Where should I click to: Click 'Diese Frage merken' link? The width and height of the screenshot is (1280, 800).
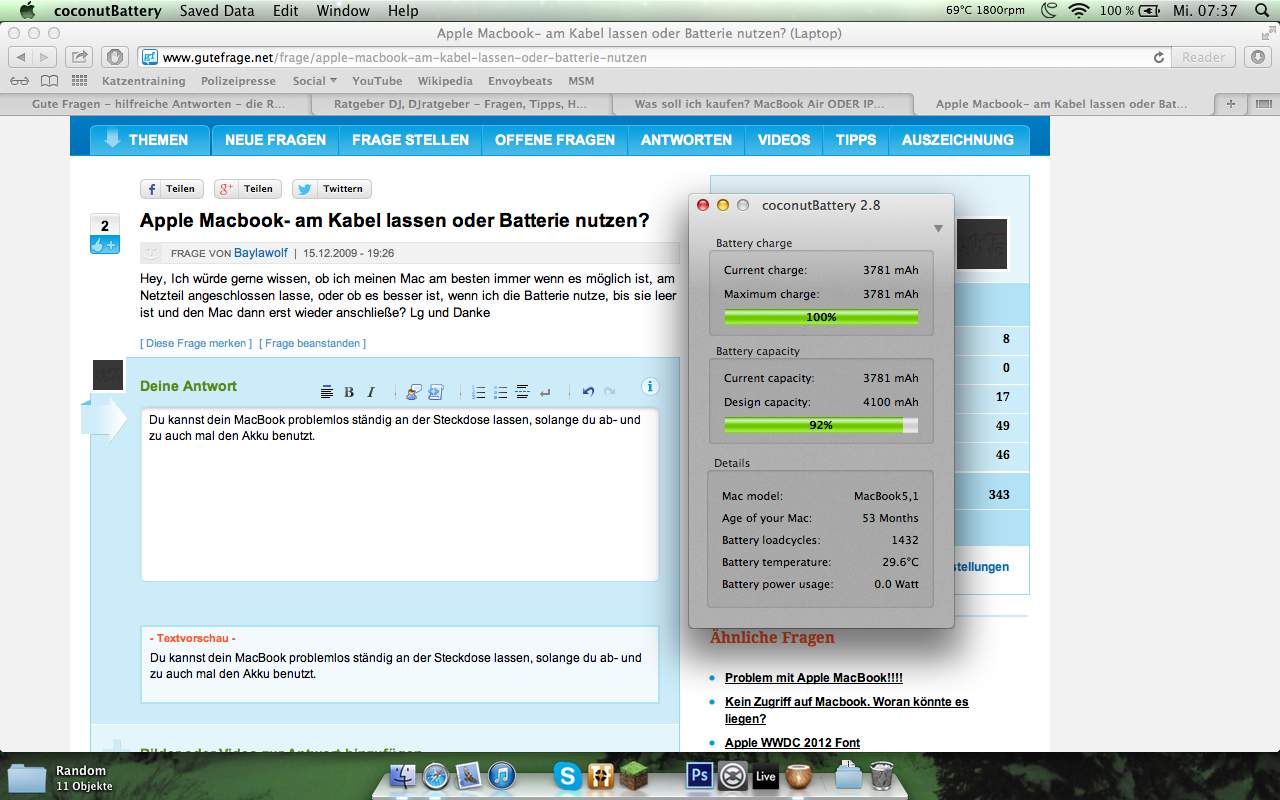pyautogui.click(x=196, y=343)
